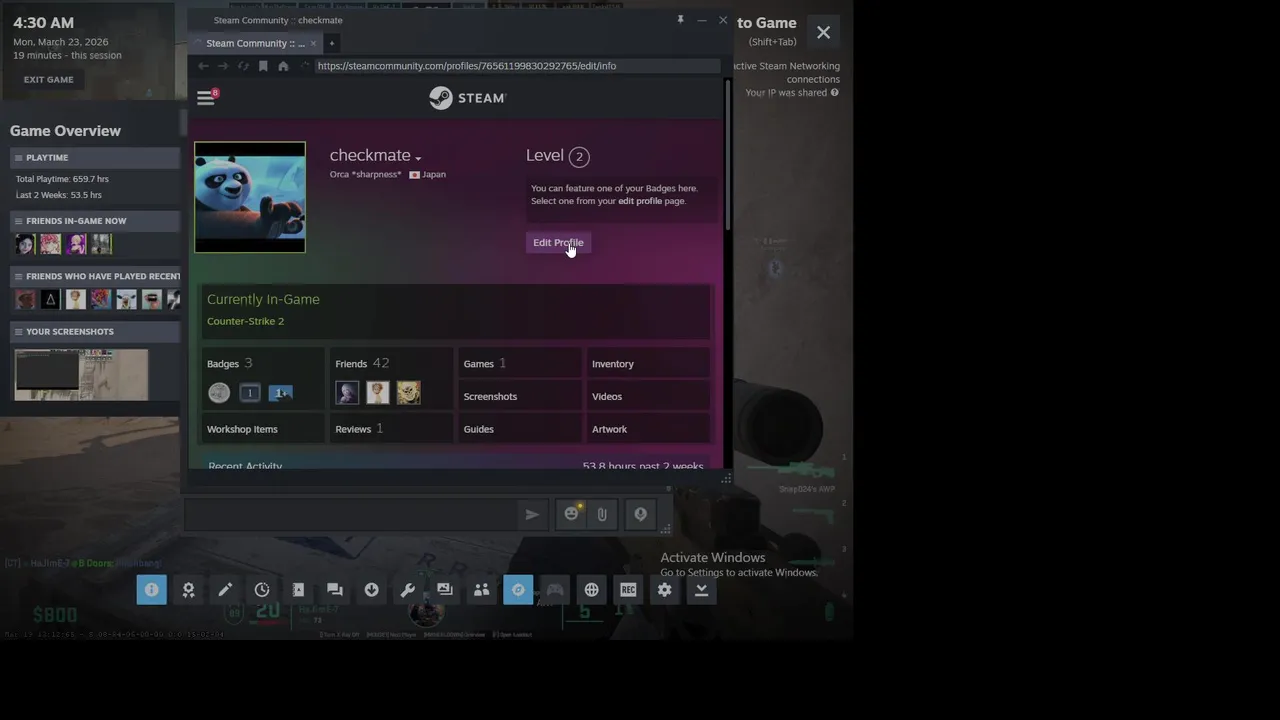Open the profile Guides link
This screenshot has height=720, width=1280.
[478, 429]
